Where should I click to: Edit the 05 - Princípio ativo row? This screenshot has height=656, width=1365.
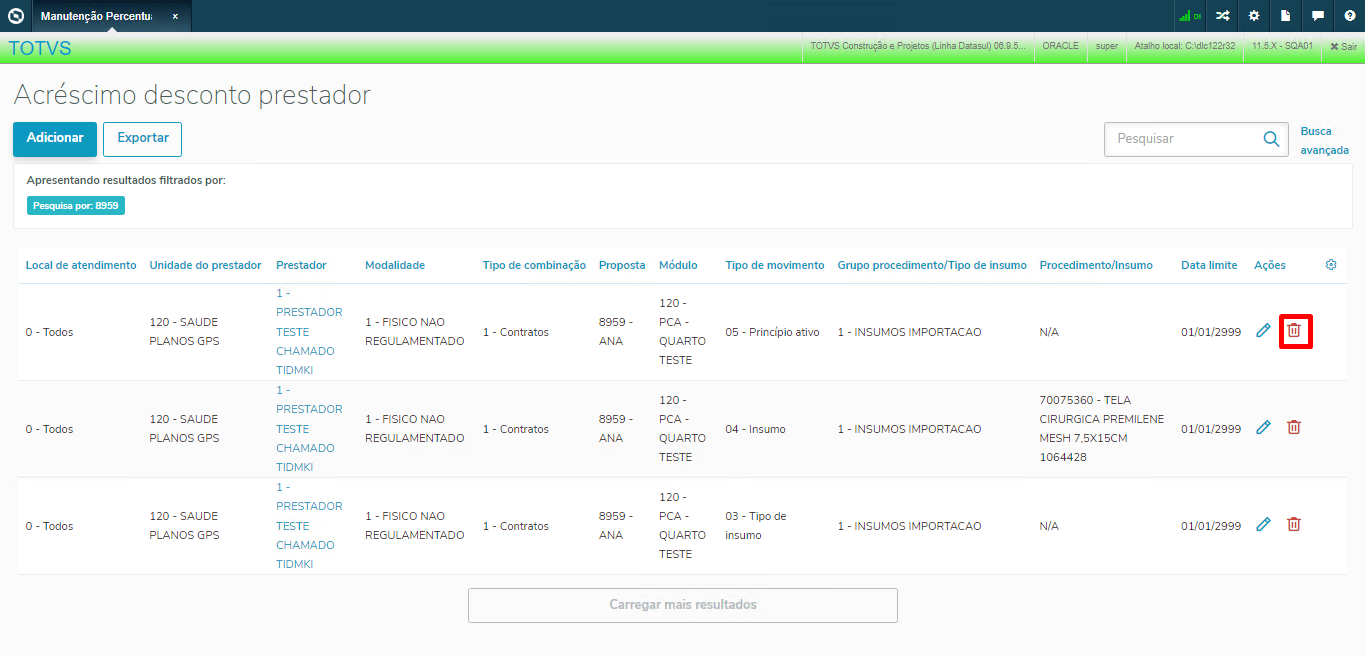click(x=1263, y=330)
